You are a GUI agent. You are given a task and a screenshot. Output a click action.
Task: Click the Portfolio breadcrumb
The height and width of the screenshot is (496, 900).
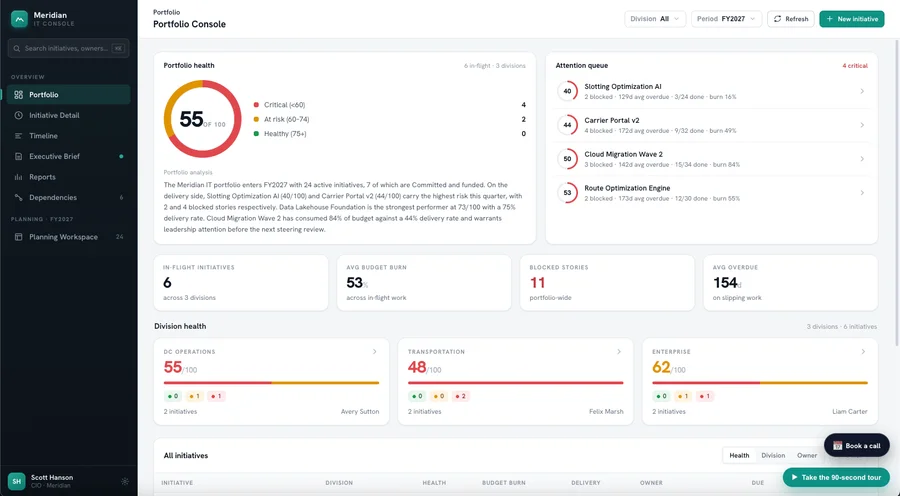point(166,12)
